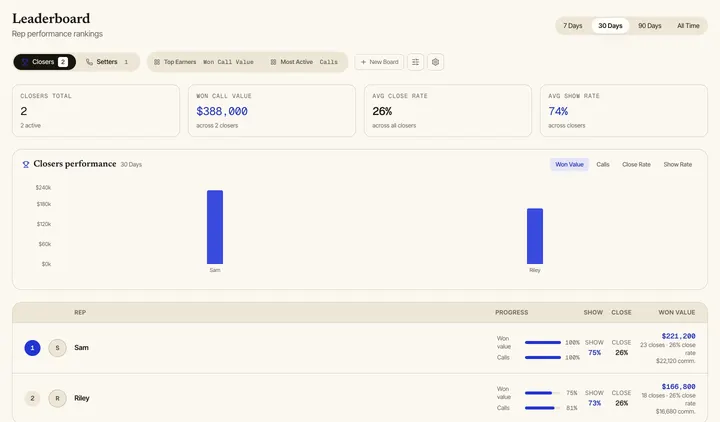Show the Won Value chart metric
The image size is (720, 422).
tap(569, 164)
